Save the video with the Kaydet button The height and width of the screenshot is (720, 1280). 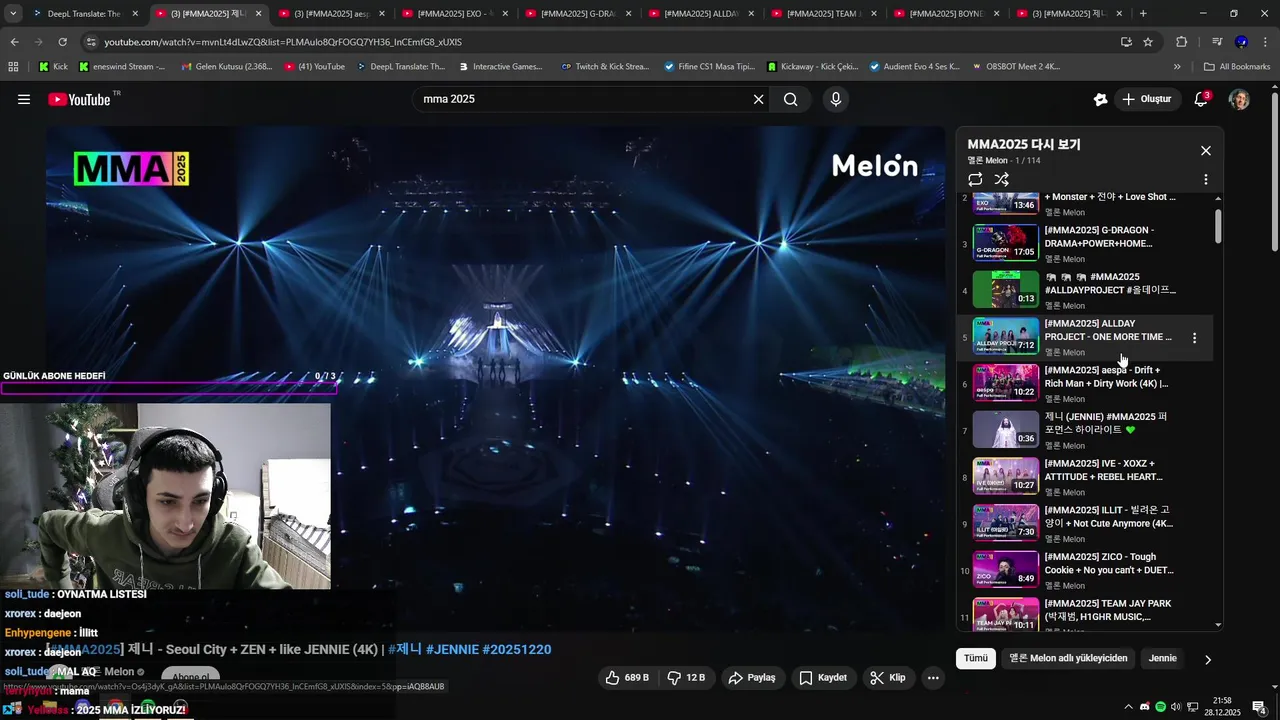click(822, 677)
